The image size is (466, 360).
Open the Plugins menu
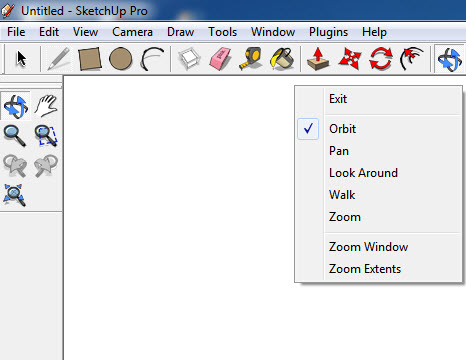328,32
